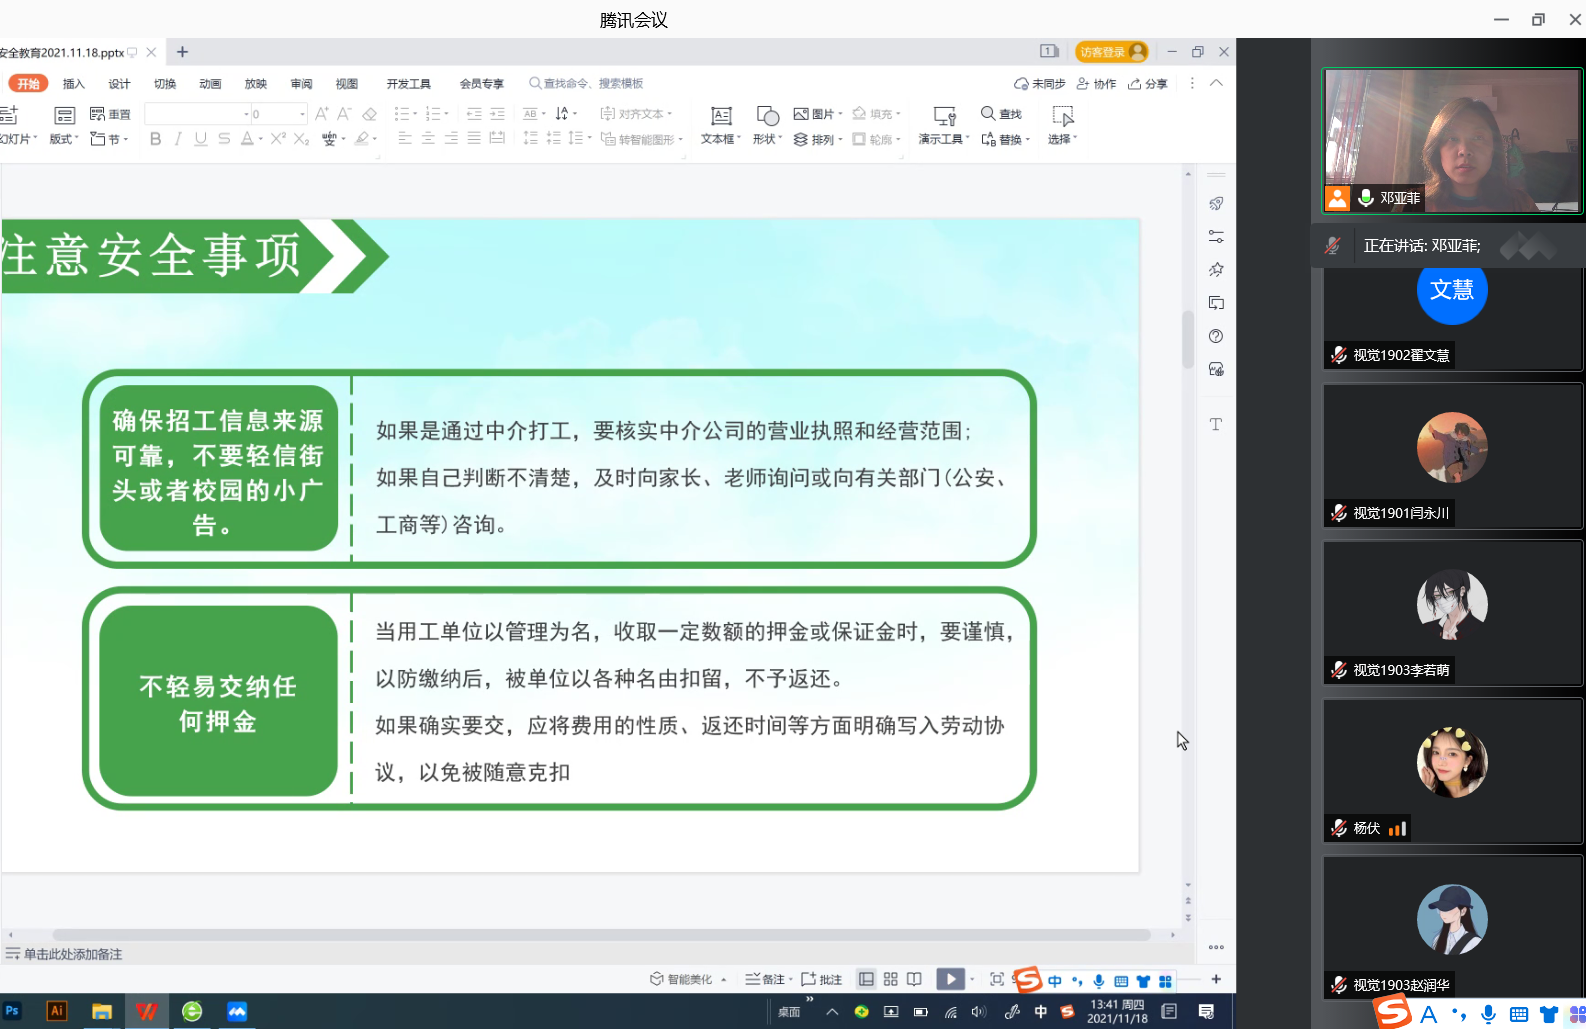Switch to slide sorter grid view
The height and width of the screenshot is (1029, 1586).
(890, 979)
